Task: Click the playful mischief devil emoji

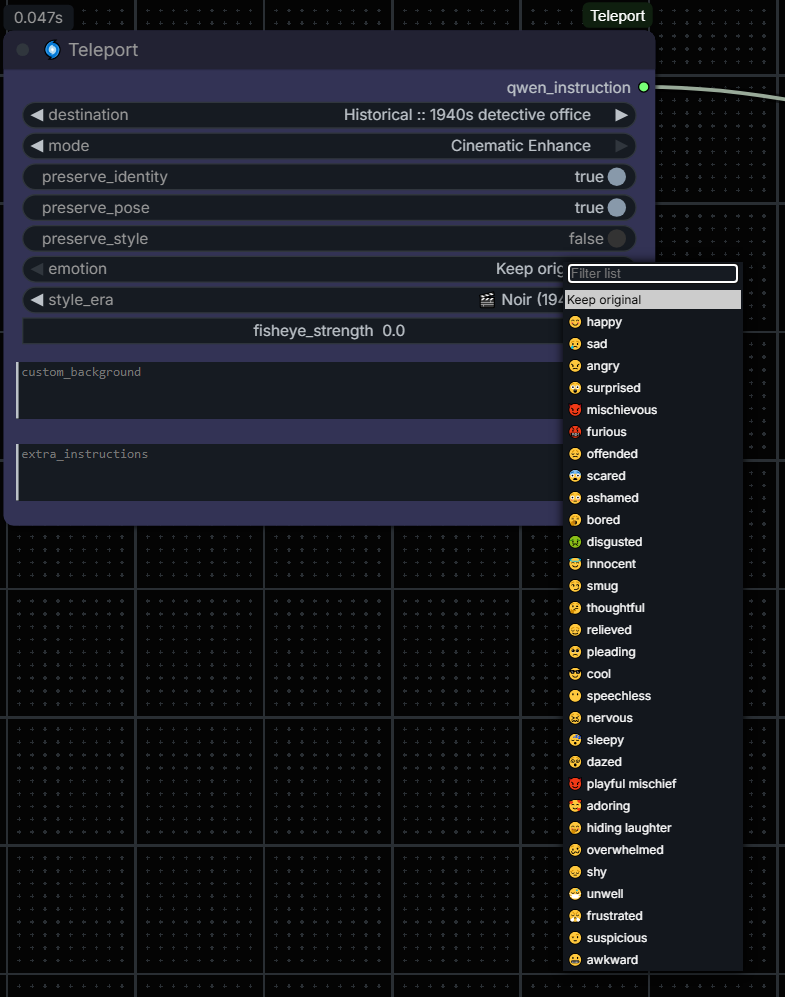Action: pos(575,784)
